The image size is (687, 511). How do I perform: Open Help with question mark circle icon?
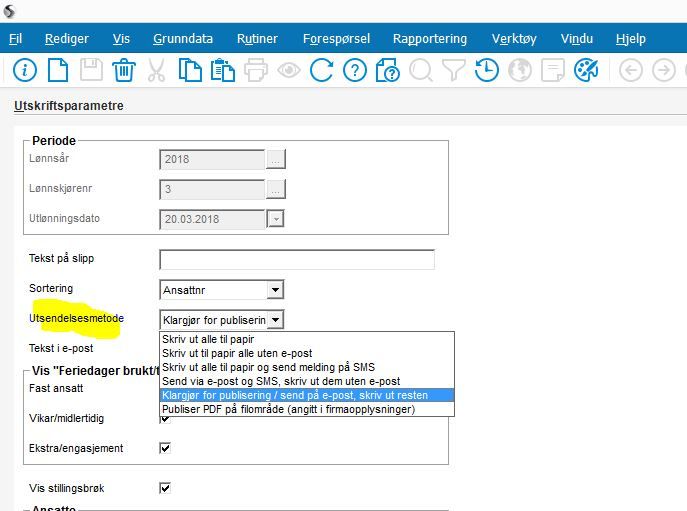[355, 70]
